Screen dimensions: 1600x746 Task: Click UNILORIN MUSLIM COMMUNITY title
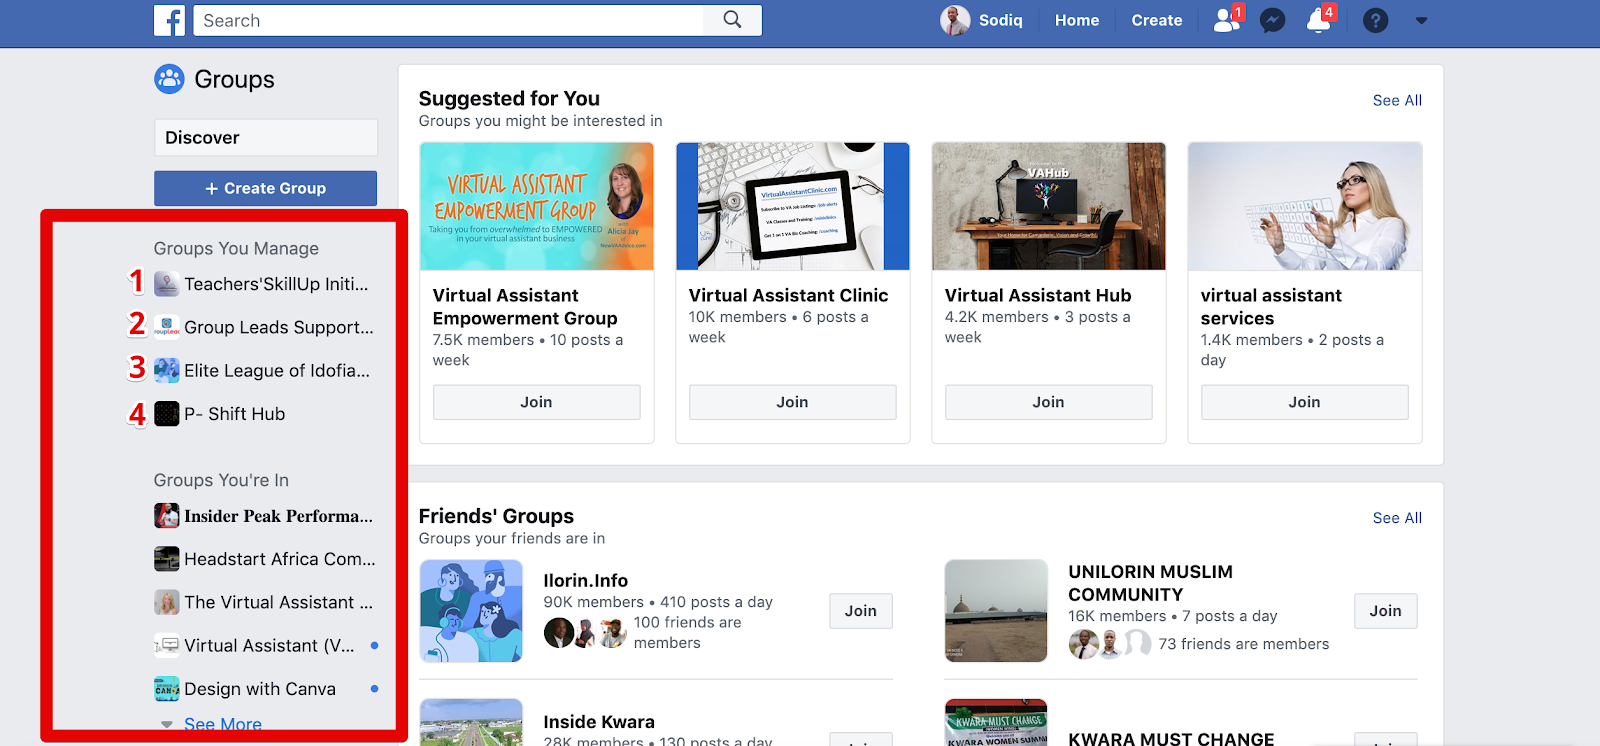point(1150,583)
